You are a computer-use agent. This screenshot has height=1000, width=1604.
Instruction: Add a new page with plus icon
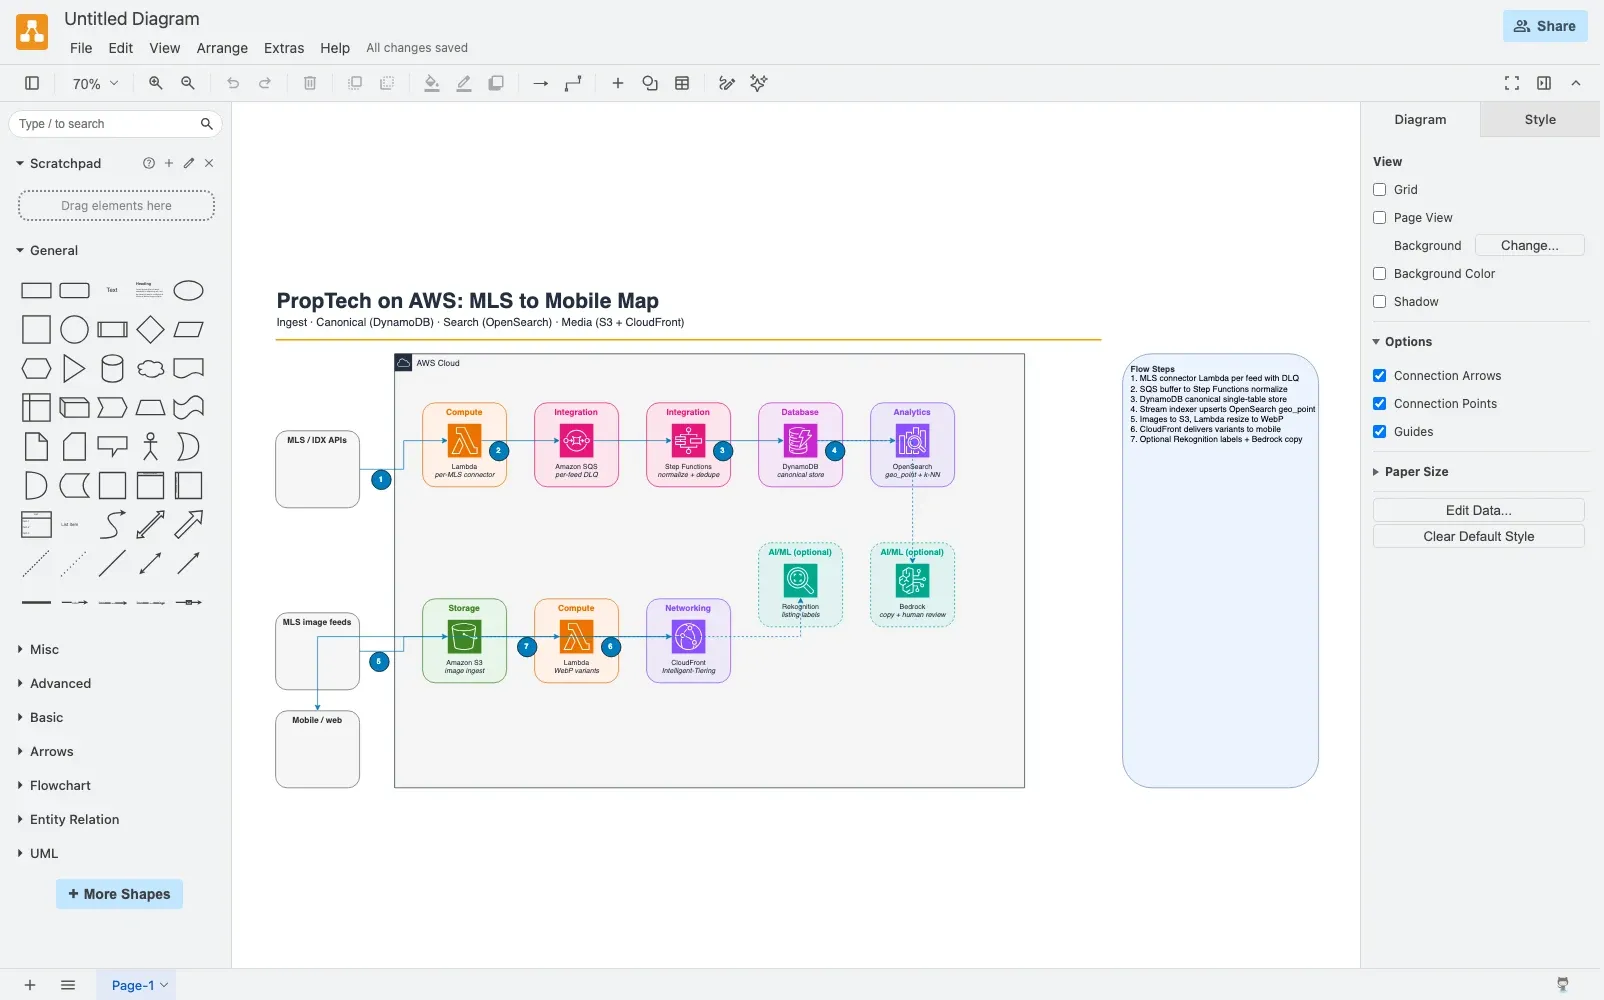click(x=30, y=985)
